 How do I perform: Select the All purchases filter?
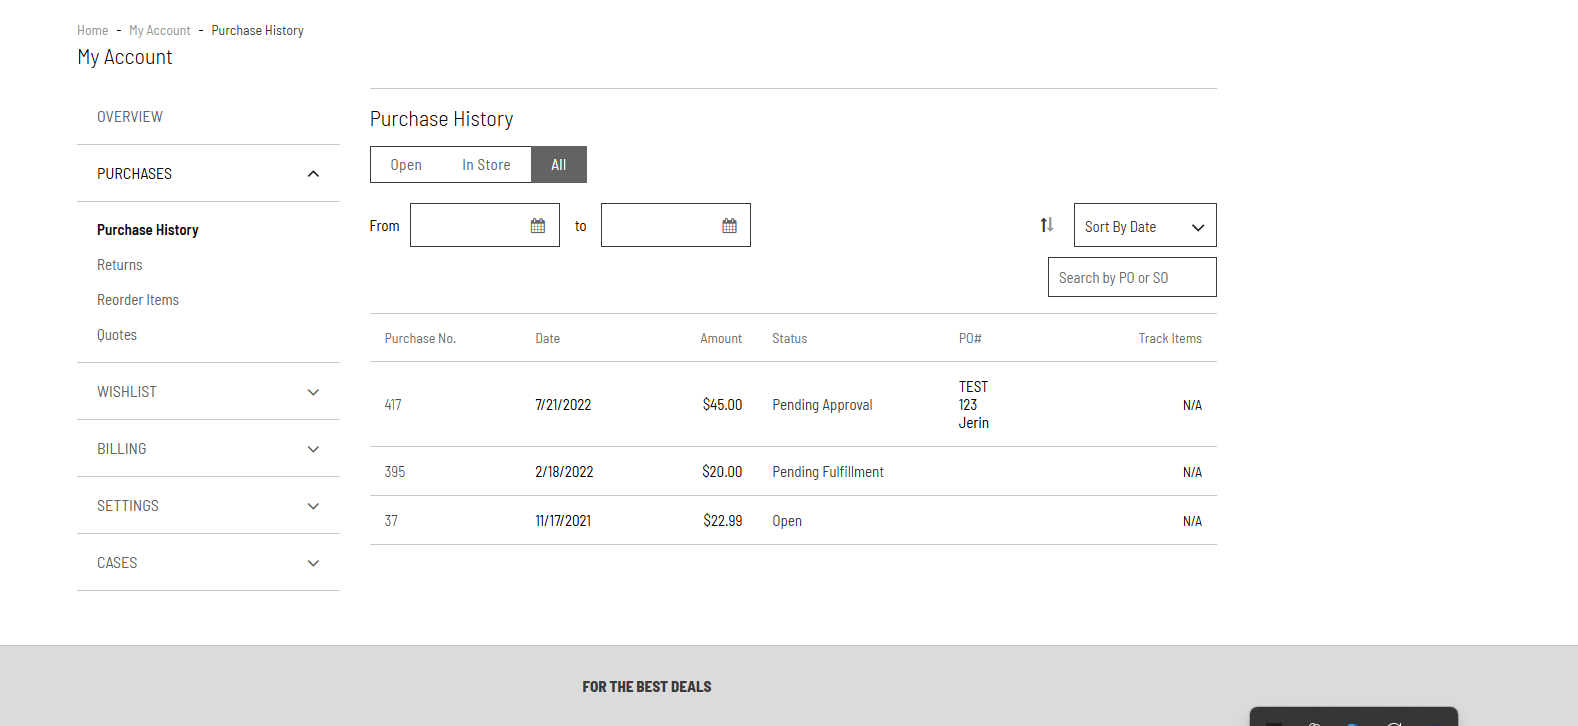coord(558,165)
